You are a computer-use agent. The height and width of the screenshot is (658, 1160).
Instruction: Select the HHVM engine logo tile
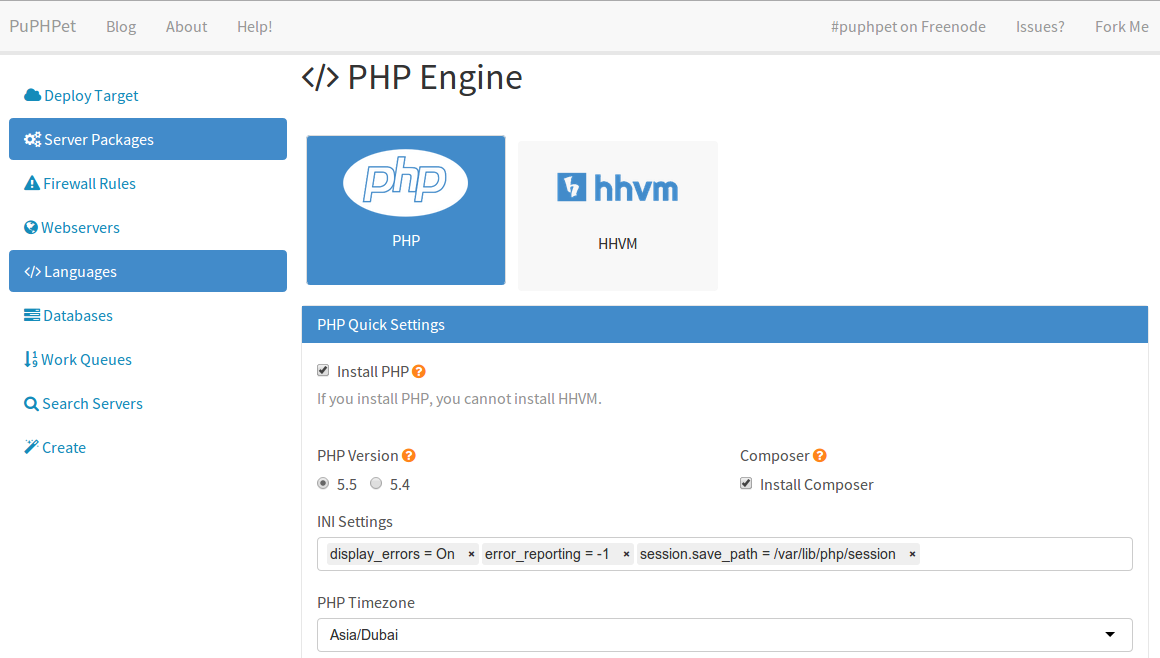point(618,215)
